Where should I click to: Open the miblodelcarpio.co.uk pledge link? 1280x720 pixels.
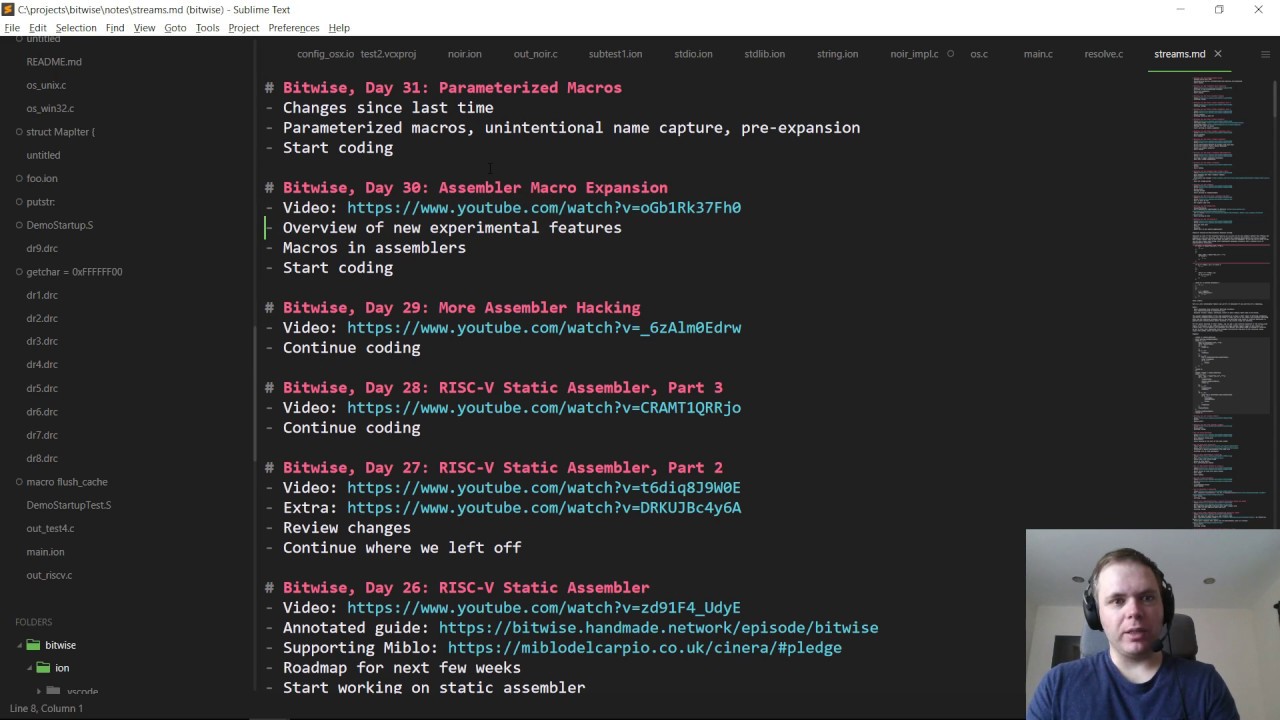(645, 648)
